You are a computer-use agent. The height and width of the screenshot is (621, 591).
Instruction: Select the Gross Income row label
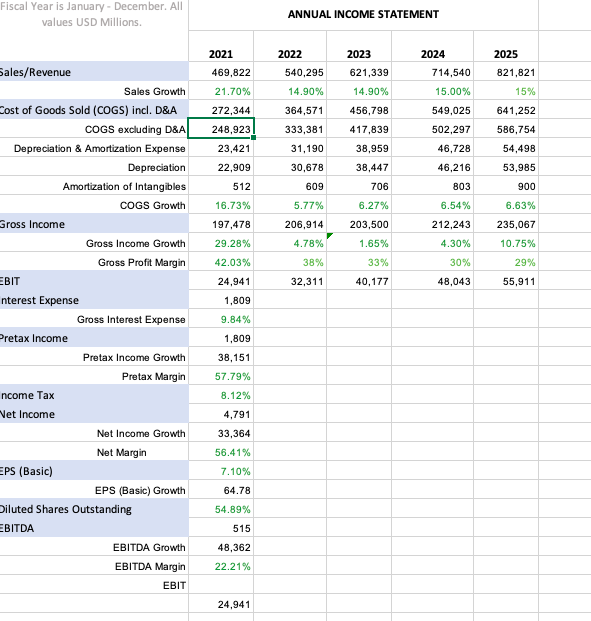[x=32, y=224]
